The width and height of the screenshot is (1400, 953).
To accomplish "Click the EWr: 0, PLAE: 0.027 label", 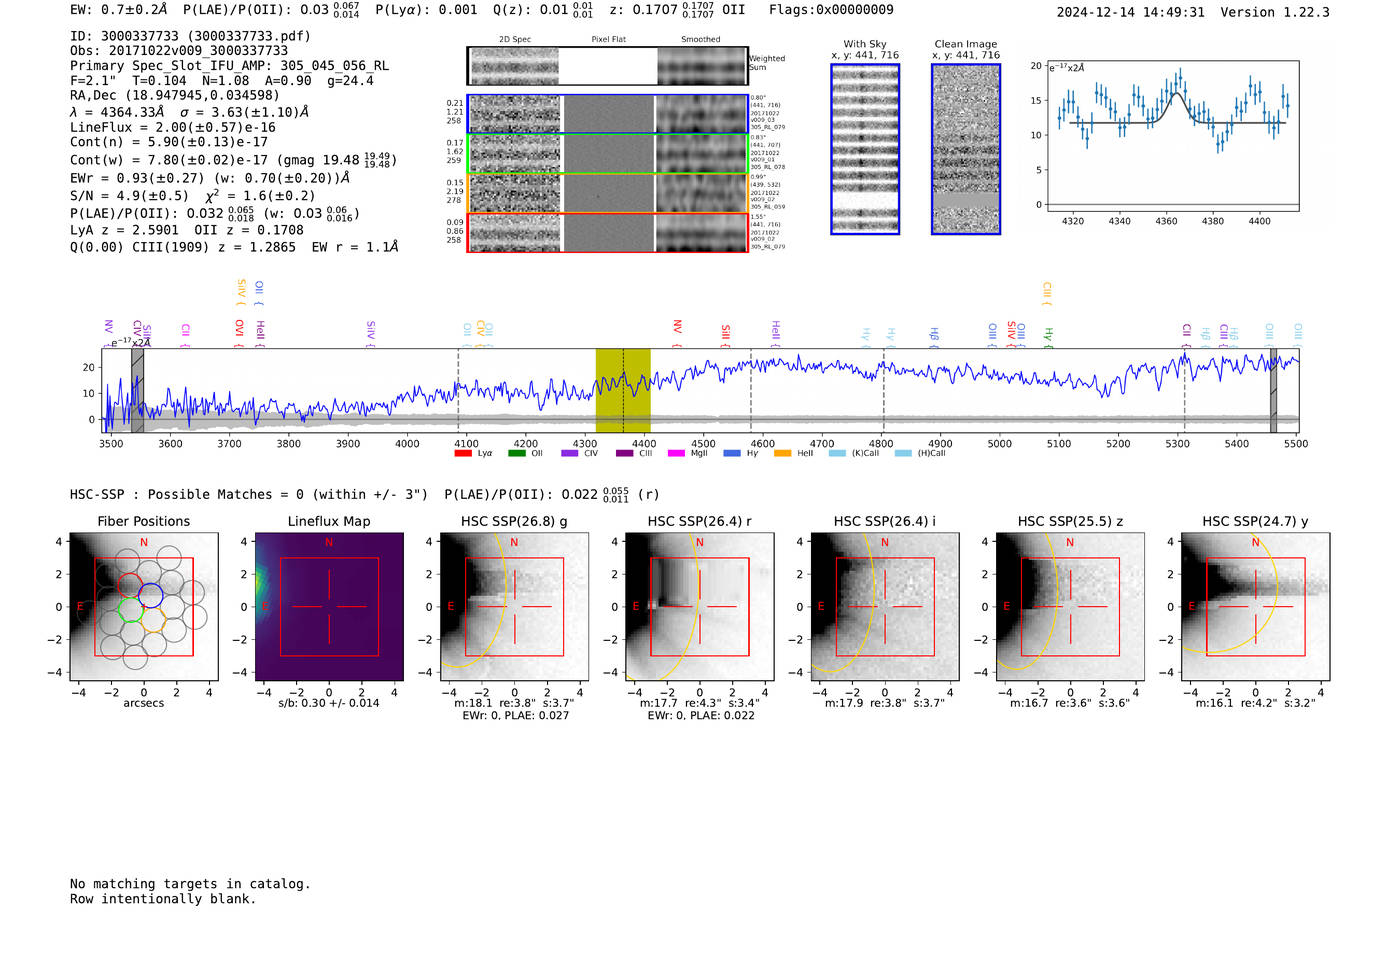I will [x=515, y=716].
